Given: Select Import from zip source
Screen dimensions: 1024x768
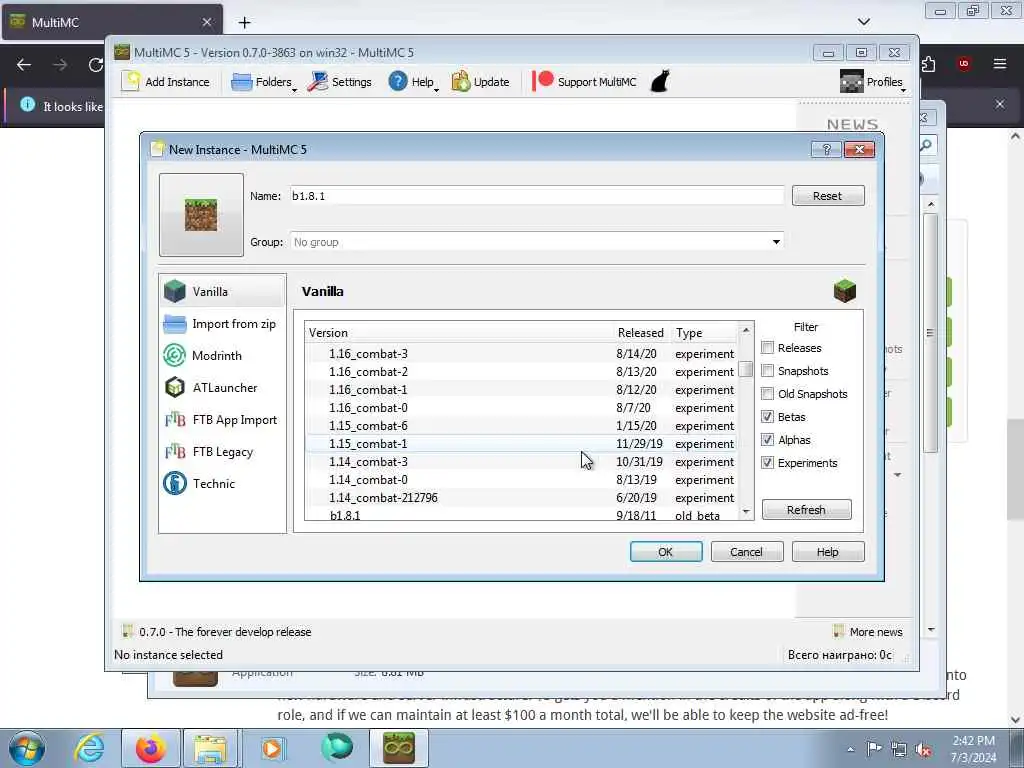Looking at the screenshot, I should click(222, 323).
